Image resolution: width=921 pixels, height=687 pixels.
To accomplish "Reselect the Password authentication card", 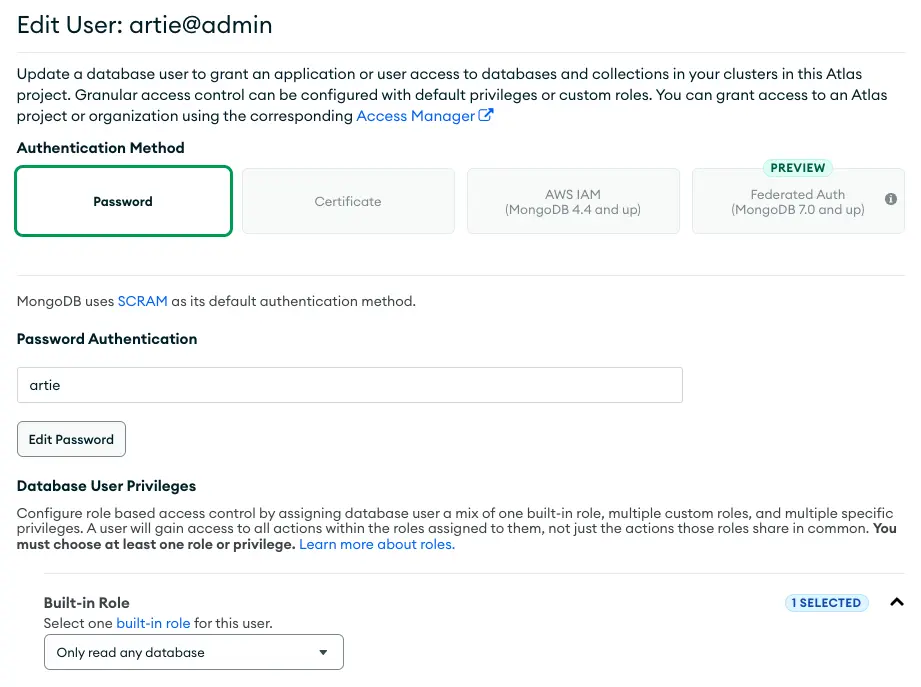I will (x=123, y=200).
